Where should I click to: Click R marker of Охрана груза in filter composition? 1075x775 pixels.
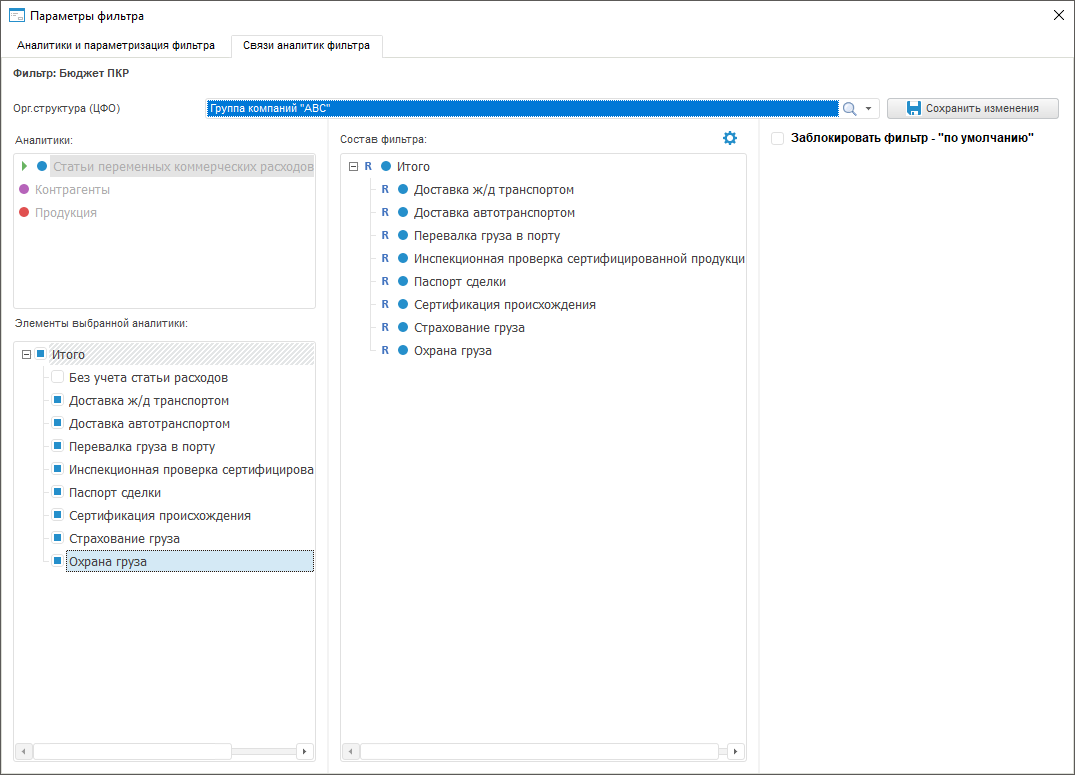[x=385, y=350]
